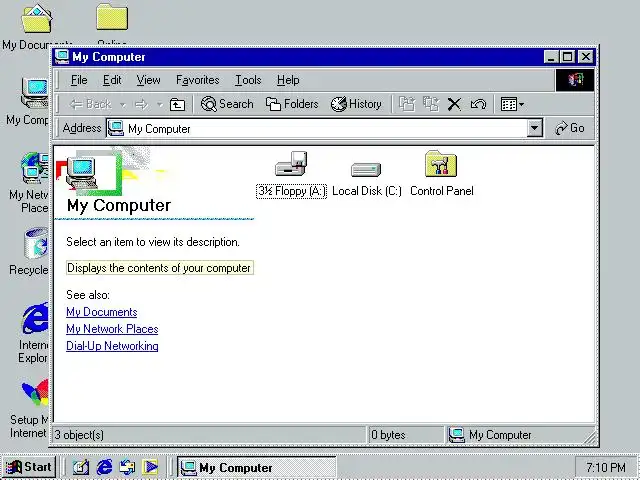Expand the Address bar dropdown
The height and width of the screenshot is (480, 640).
[534, 128]
